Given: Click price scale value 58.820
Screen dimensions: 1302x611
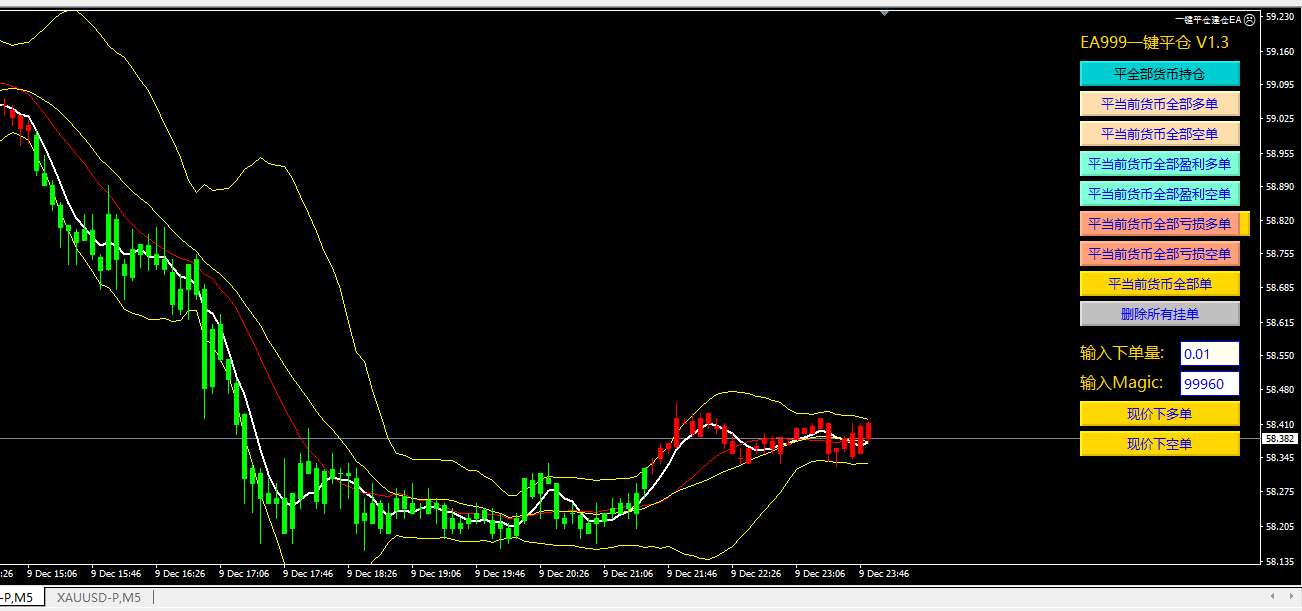Looking at the screenshot, I should [x=1280, y=221].
